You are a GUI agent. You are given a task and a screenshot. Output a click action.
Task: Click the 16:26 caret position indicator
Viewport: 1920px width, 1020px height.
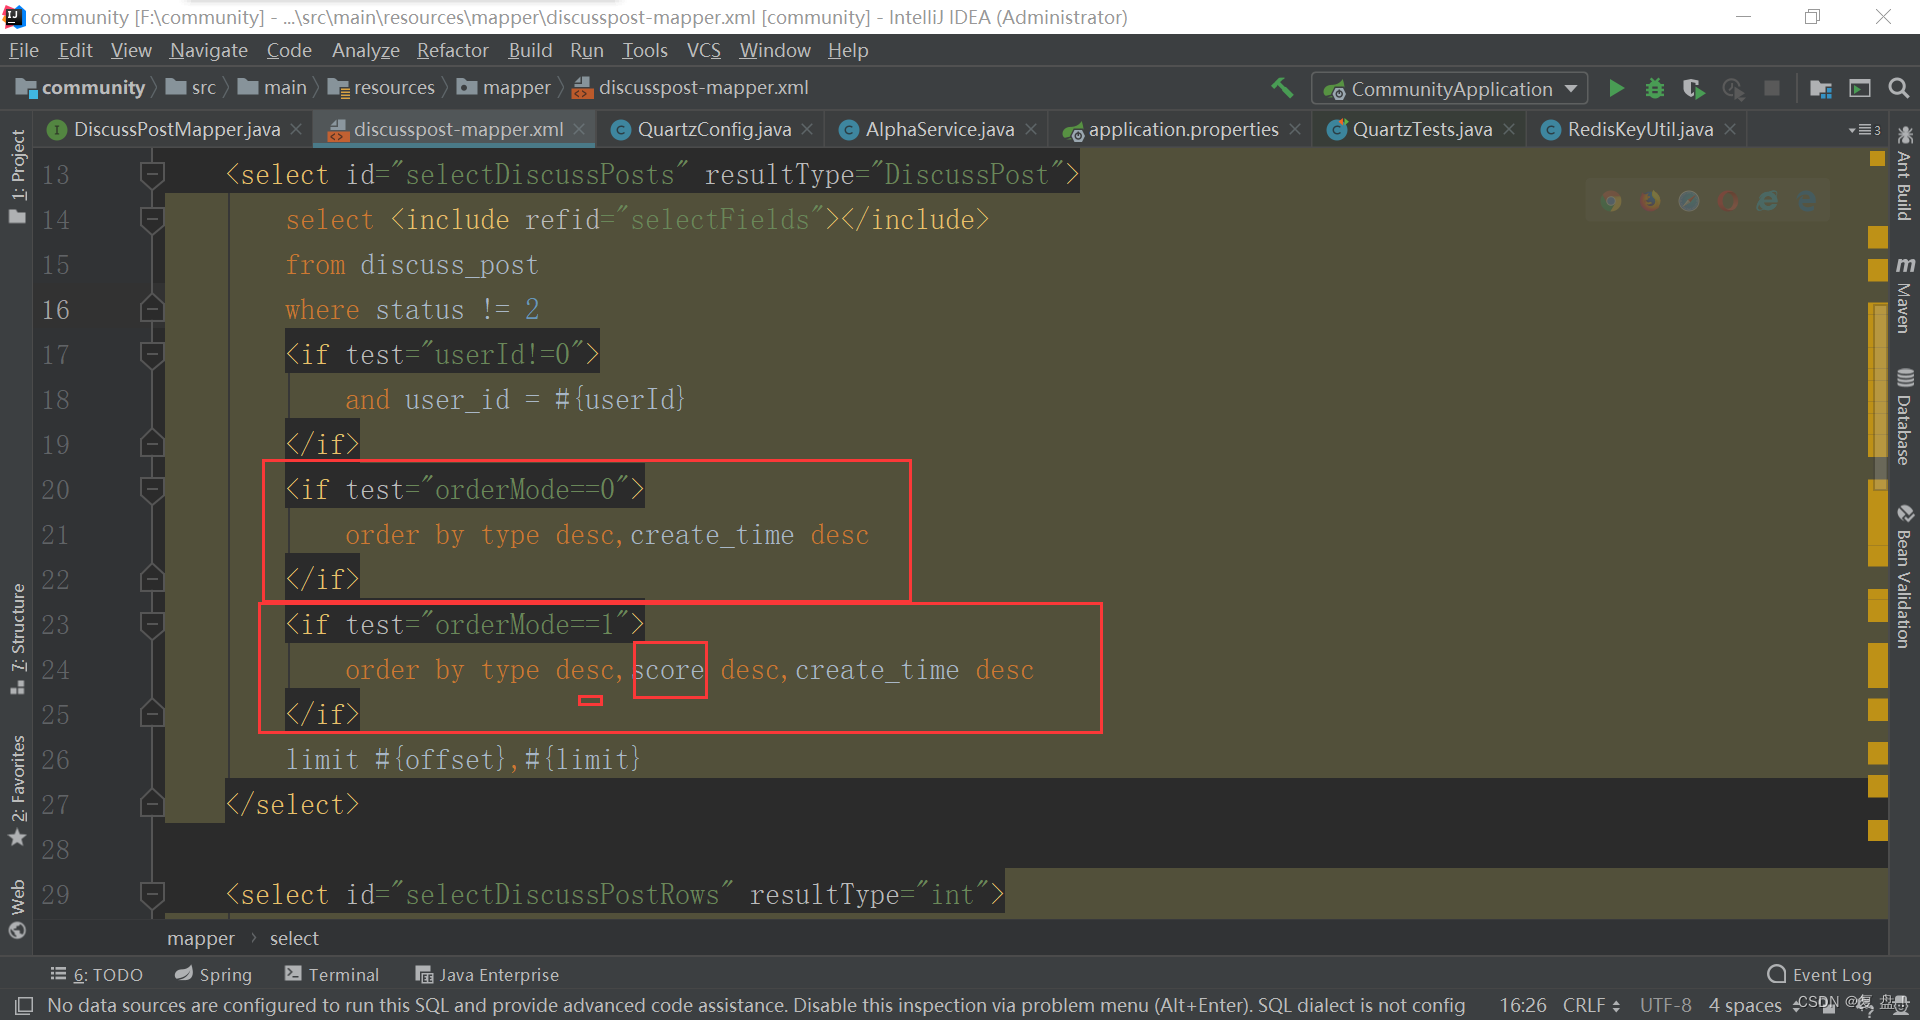point(1523,1005)
